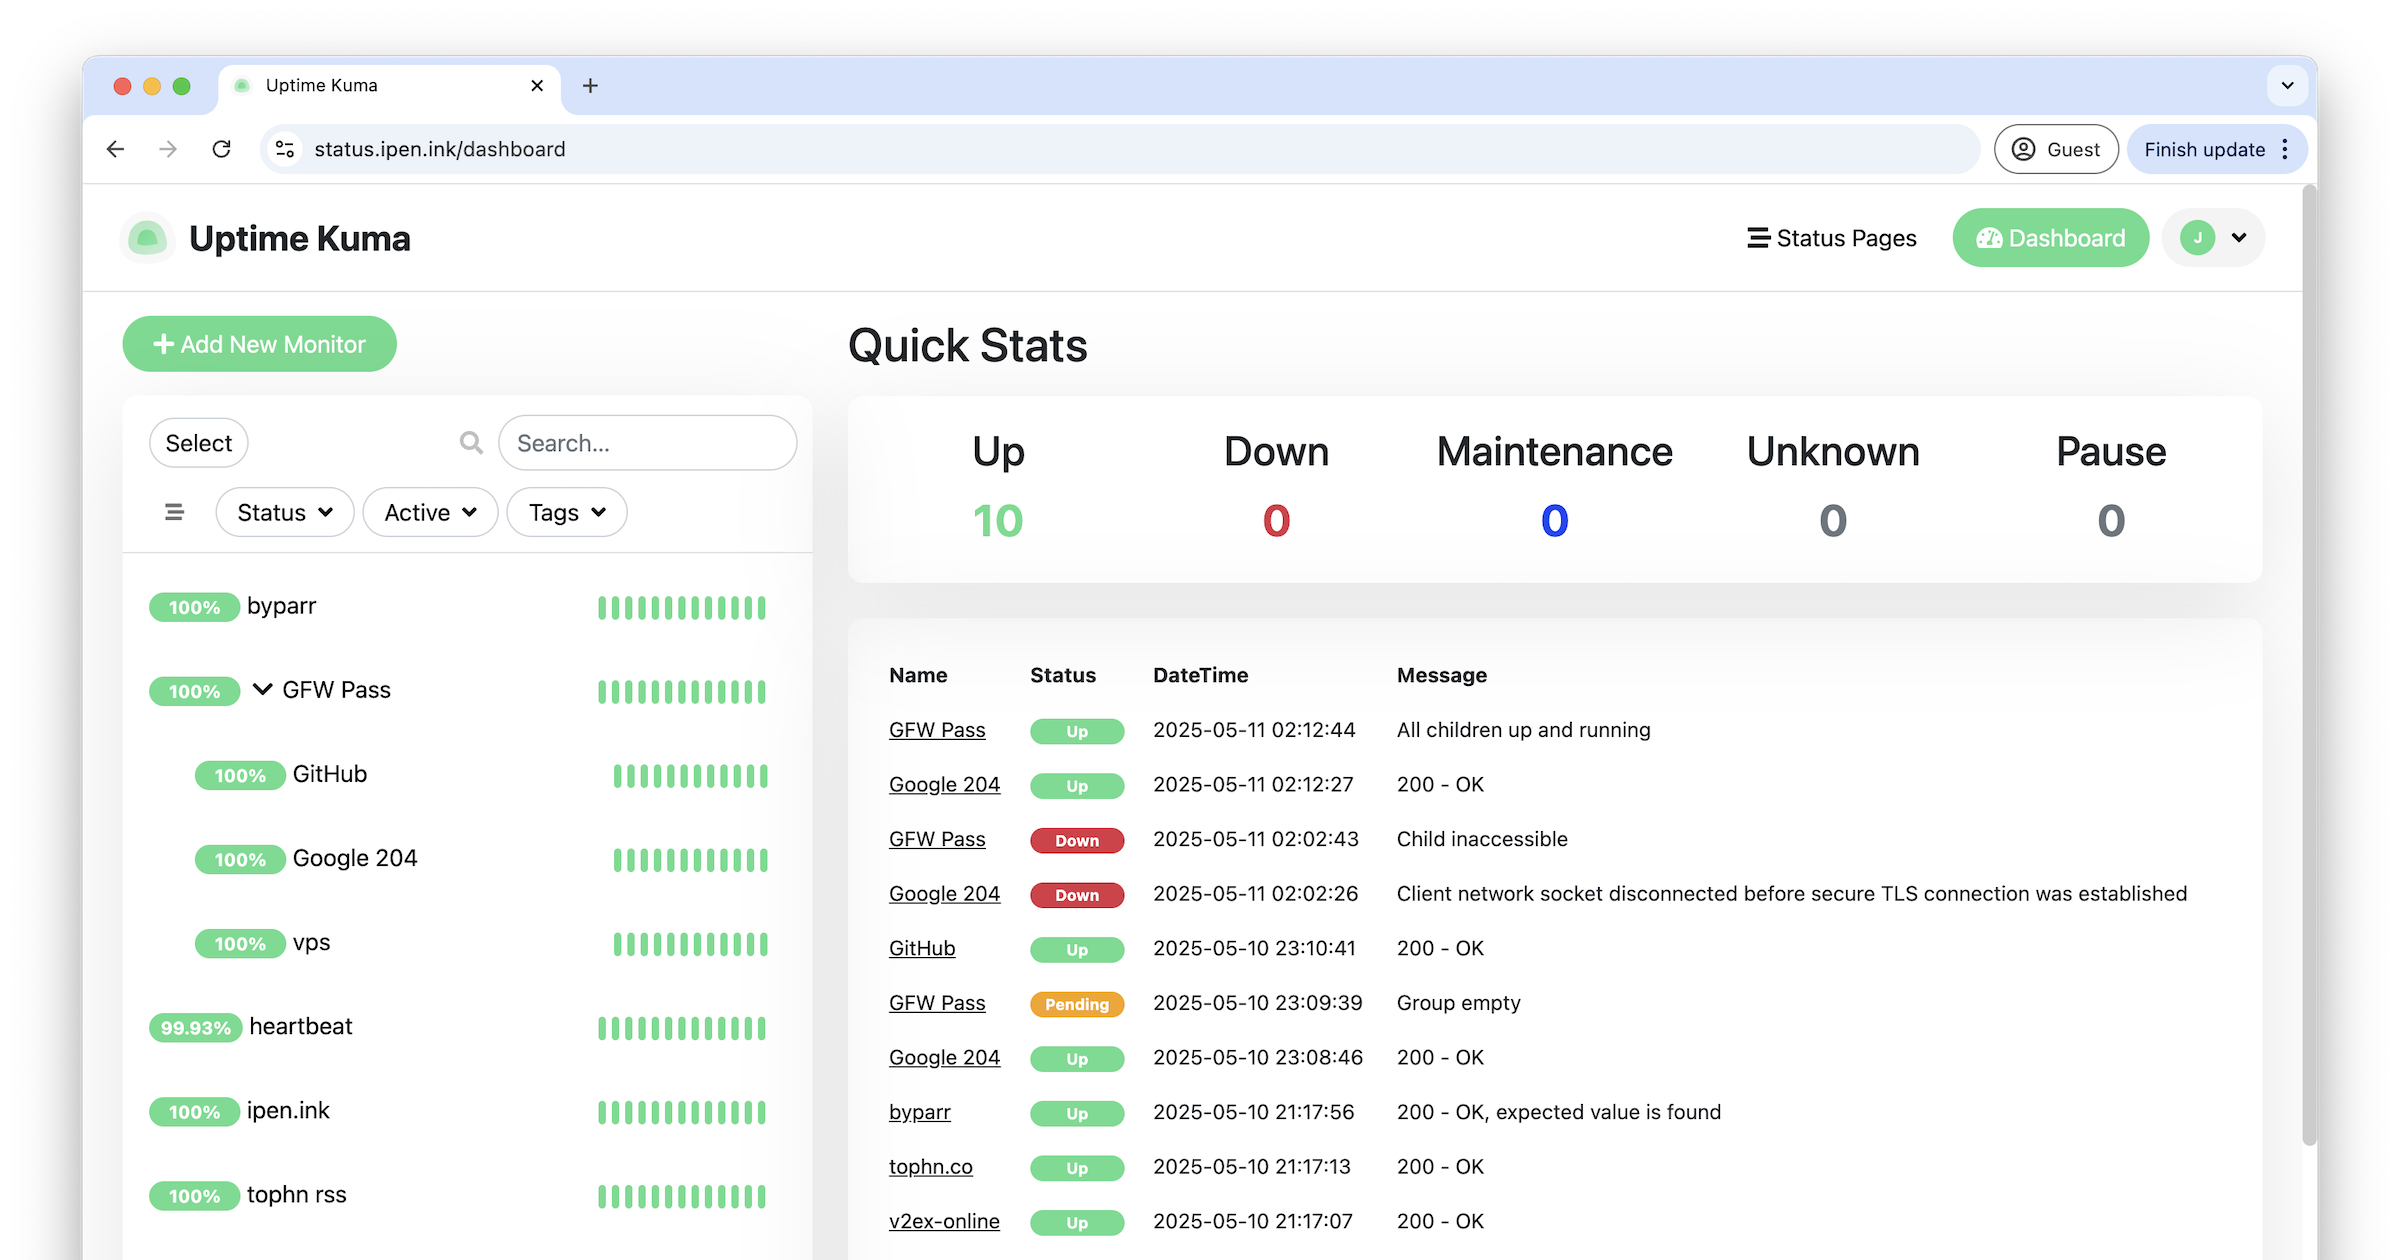Click the heartbeat monitor uptime bar

pyautogui.click(x=682, y=1028)
